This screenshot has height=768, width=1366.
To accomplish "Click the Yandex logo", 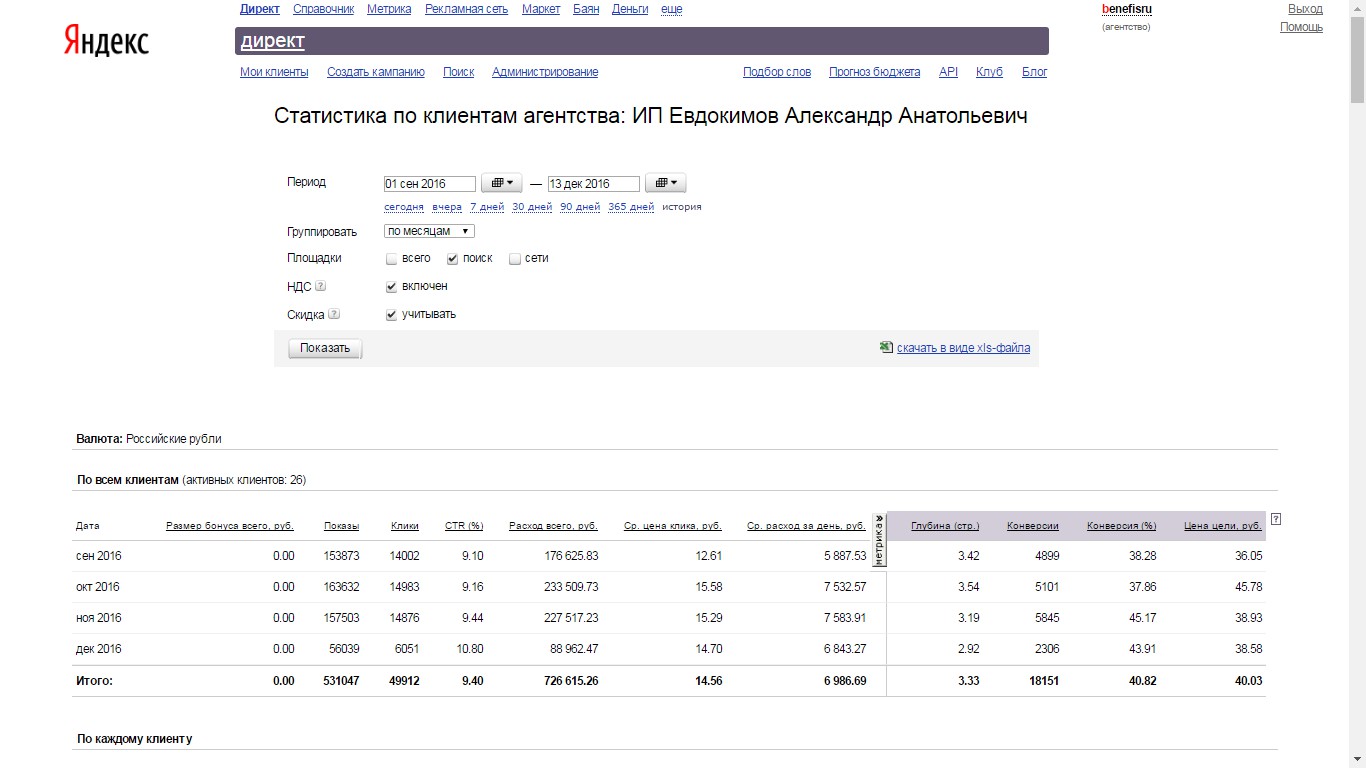I will click(x=106, y=41).
